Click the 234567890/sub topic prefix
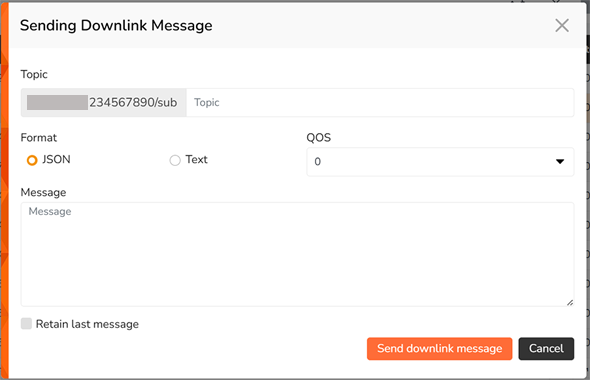 point(133,102)
